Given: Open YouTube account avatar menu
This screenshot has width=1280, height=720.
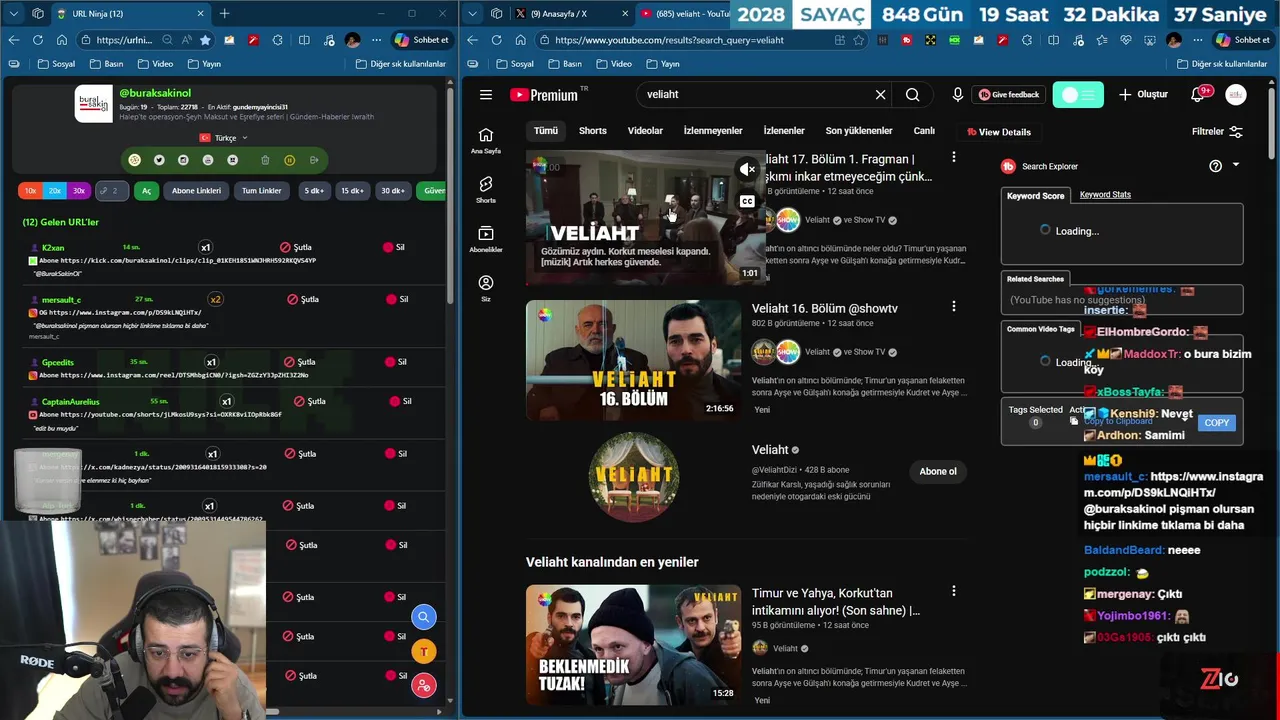Looking at the screenshot, I should coord(1236,95).
